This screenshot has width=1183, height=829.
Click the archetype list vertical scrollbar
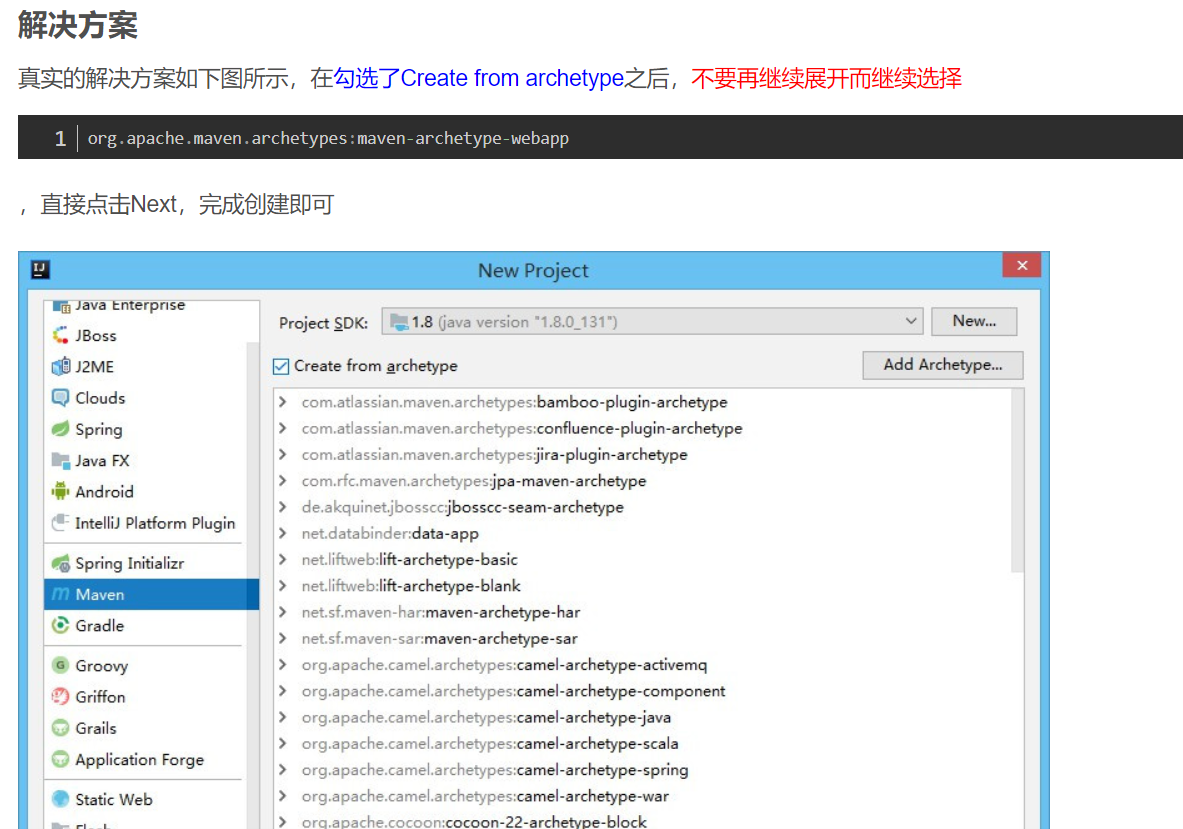(x=1017, y=481)
